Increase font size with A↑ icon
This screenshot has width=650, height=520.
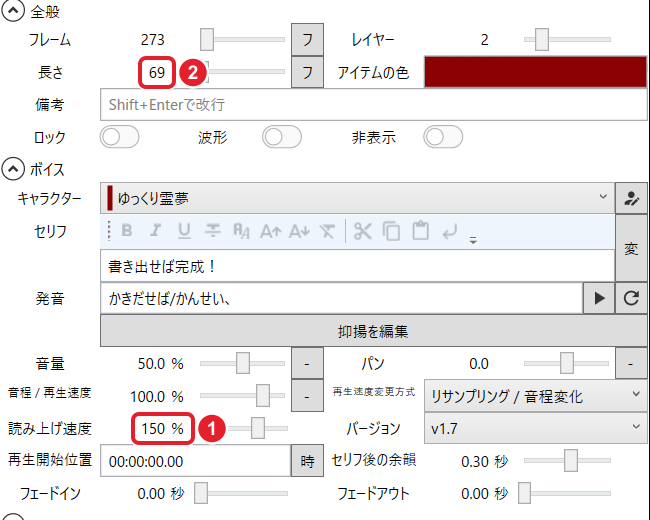271,231
